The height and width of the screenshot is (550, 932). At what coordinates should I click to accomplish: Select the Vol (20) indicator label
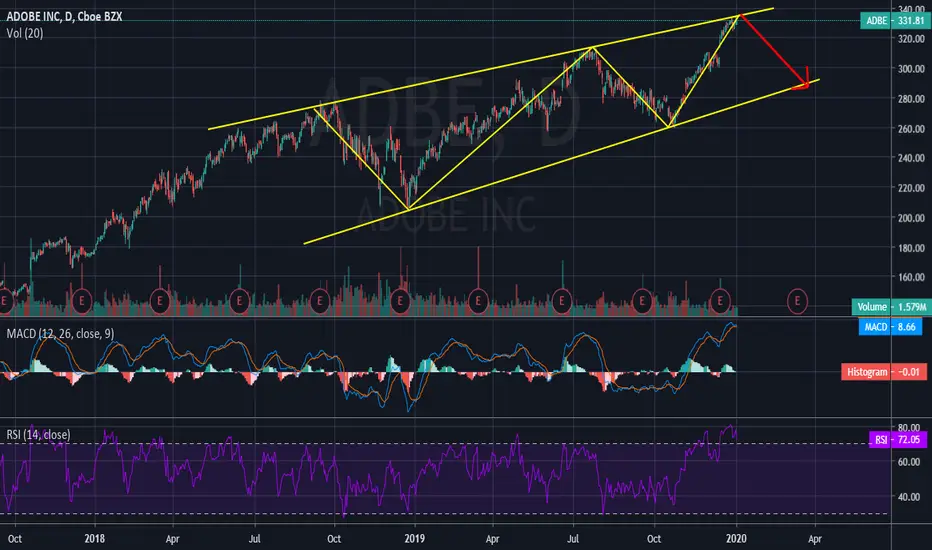click(25, 33)
